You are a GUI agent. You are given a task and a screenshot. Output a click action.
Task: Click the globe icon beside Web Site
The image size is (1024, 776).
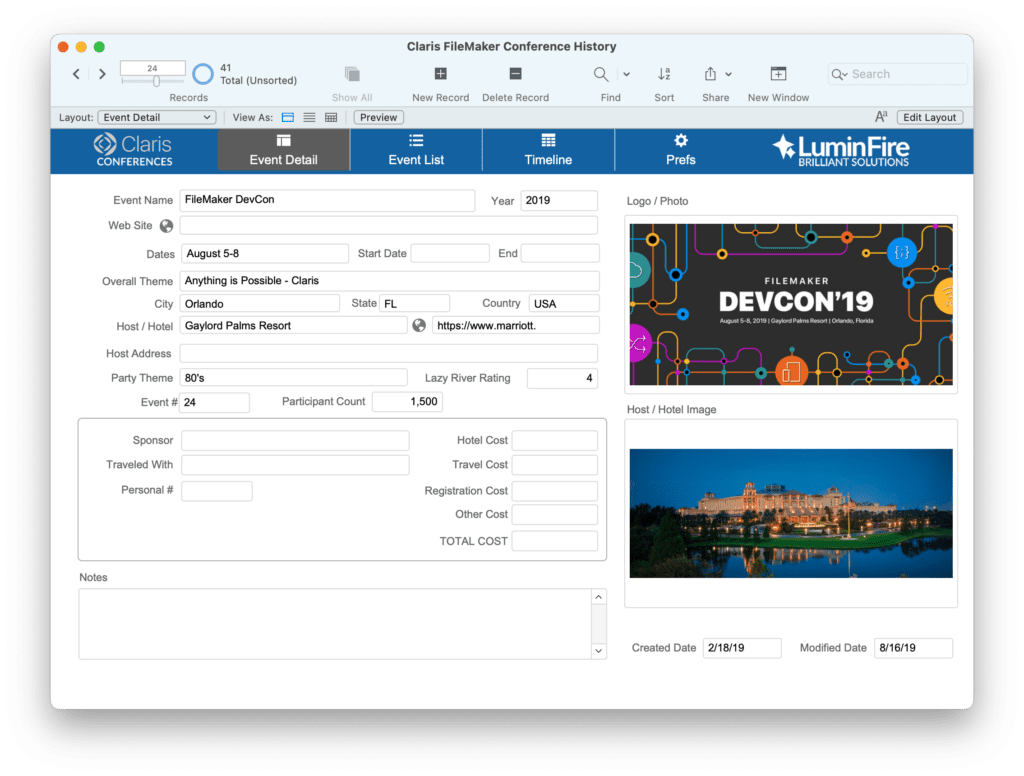166,226
